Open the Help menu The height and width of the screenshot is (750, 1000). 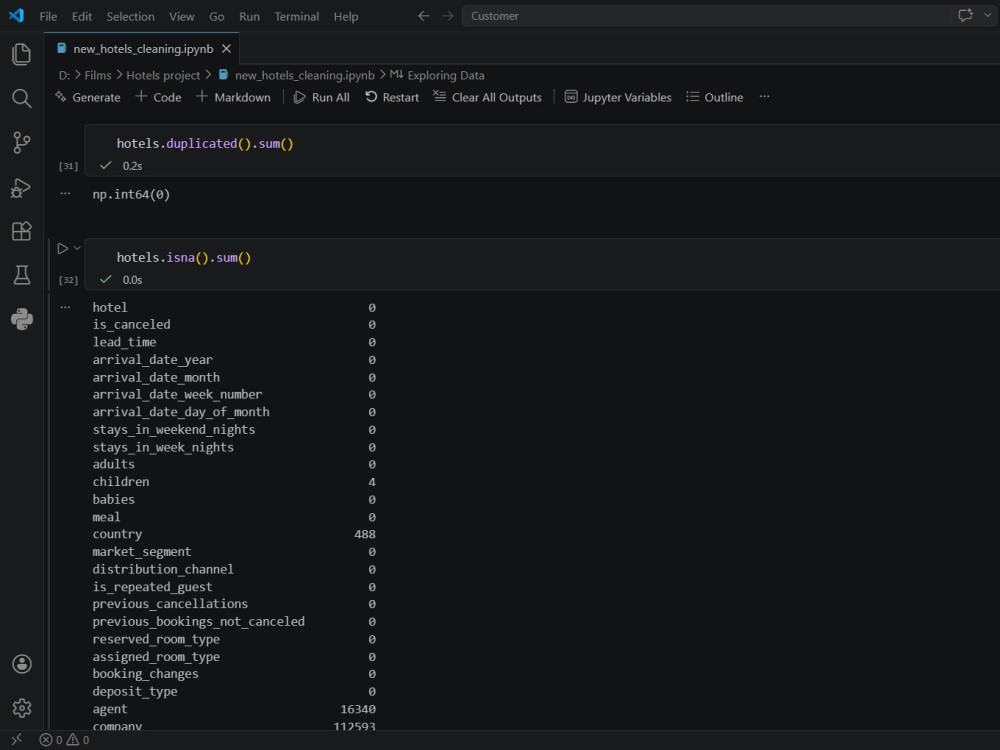tap(346, 17)
